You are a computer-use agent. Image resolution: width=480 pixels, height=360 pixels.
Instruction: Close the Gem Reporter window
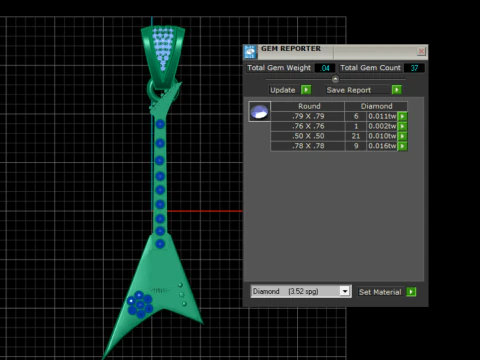(421, 51)
